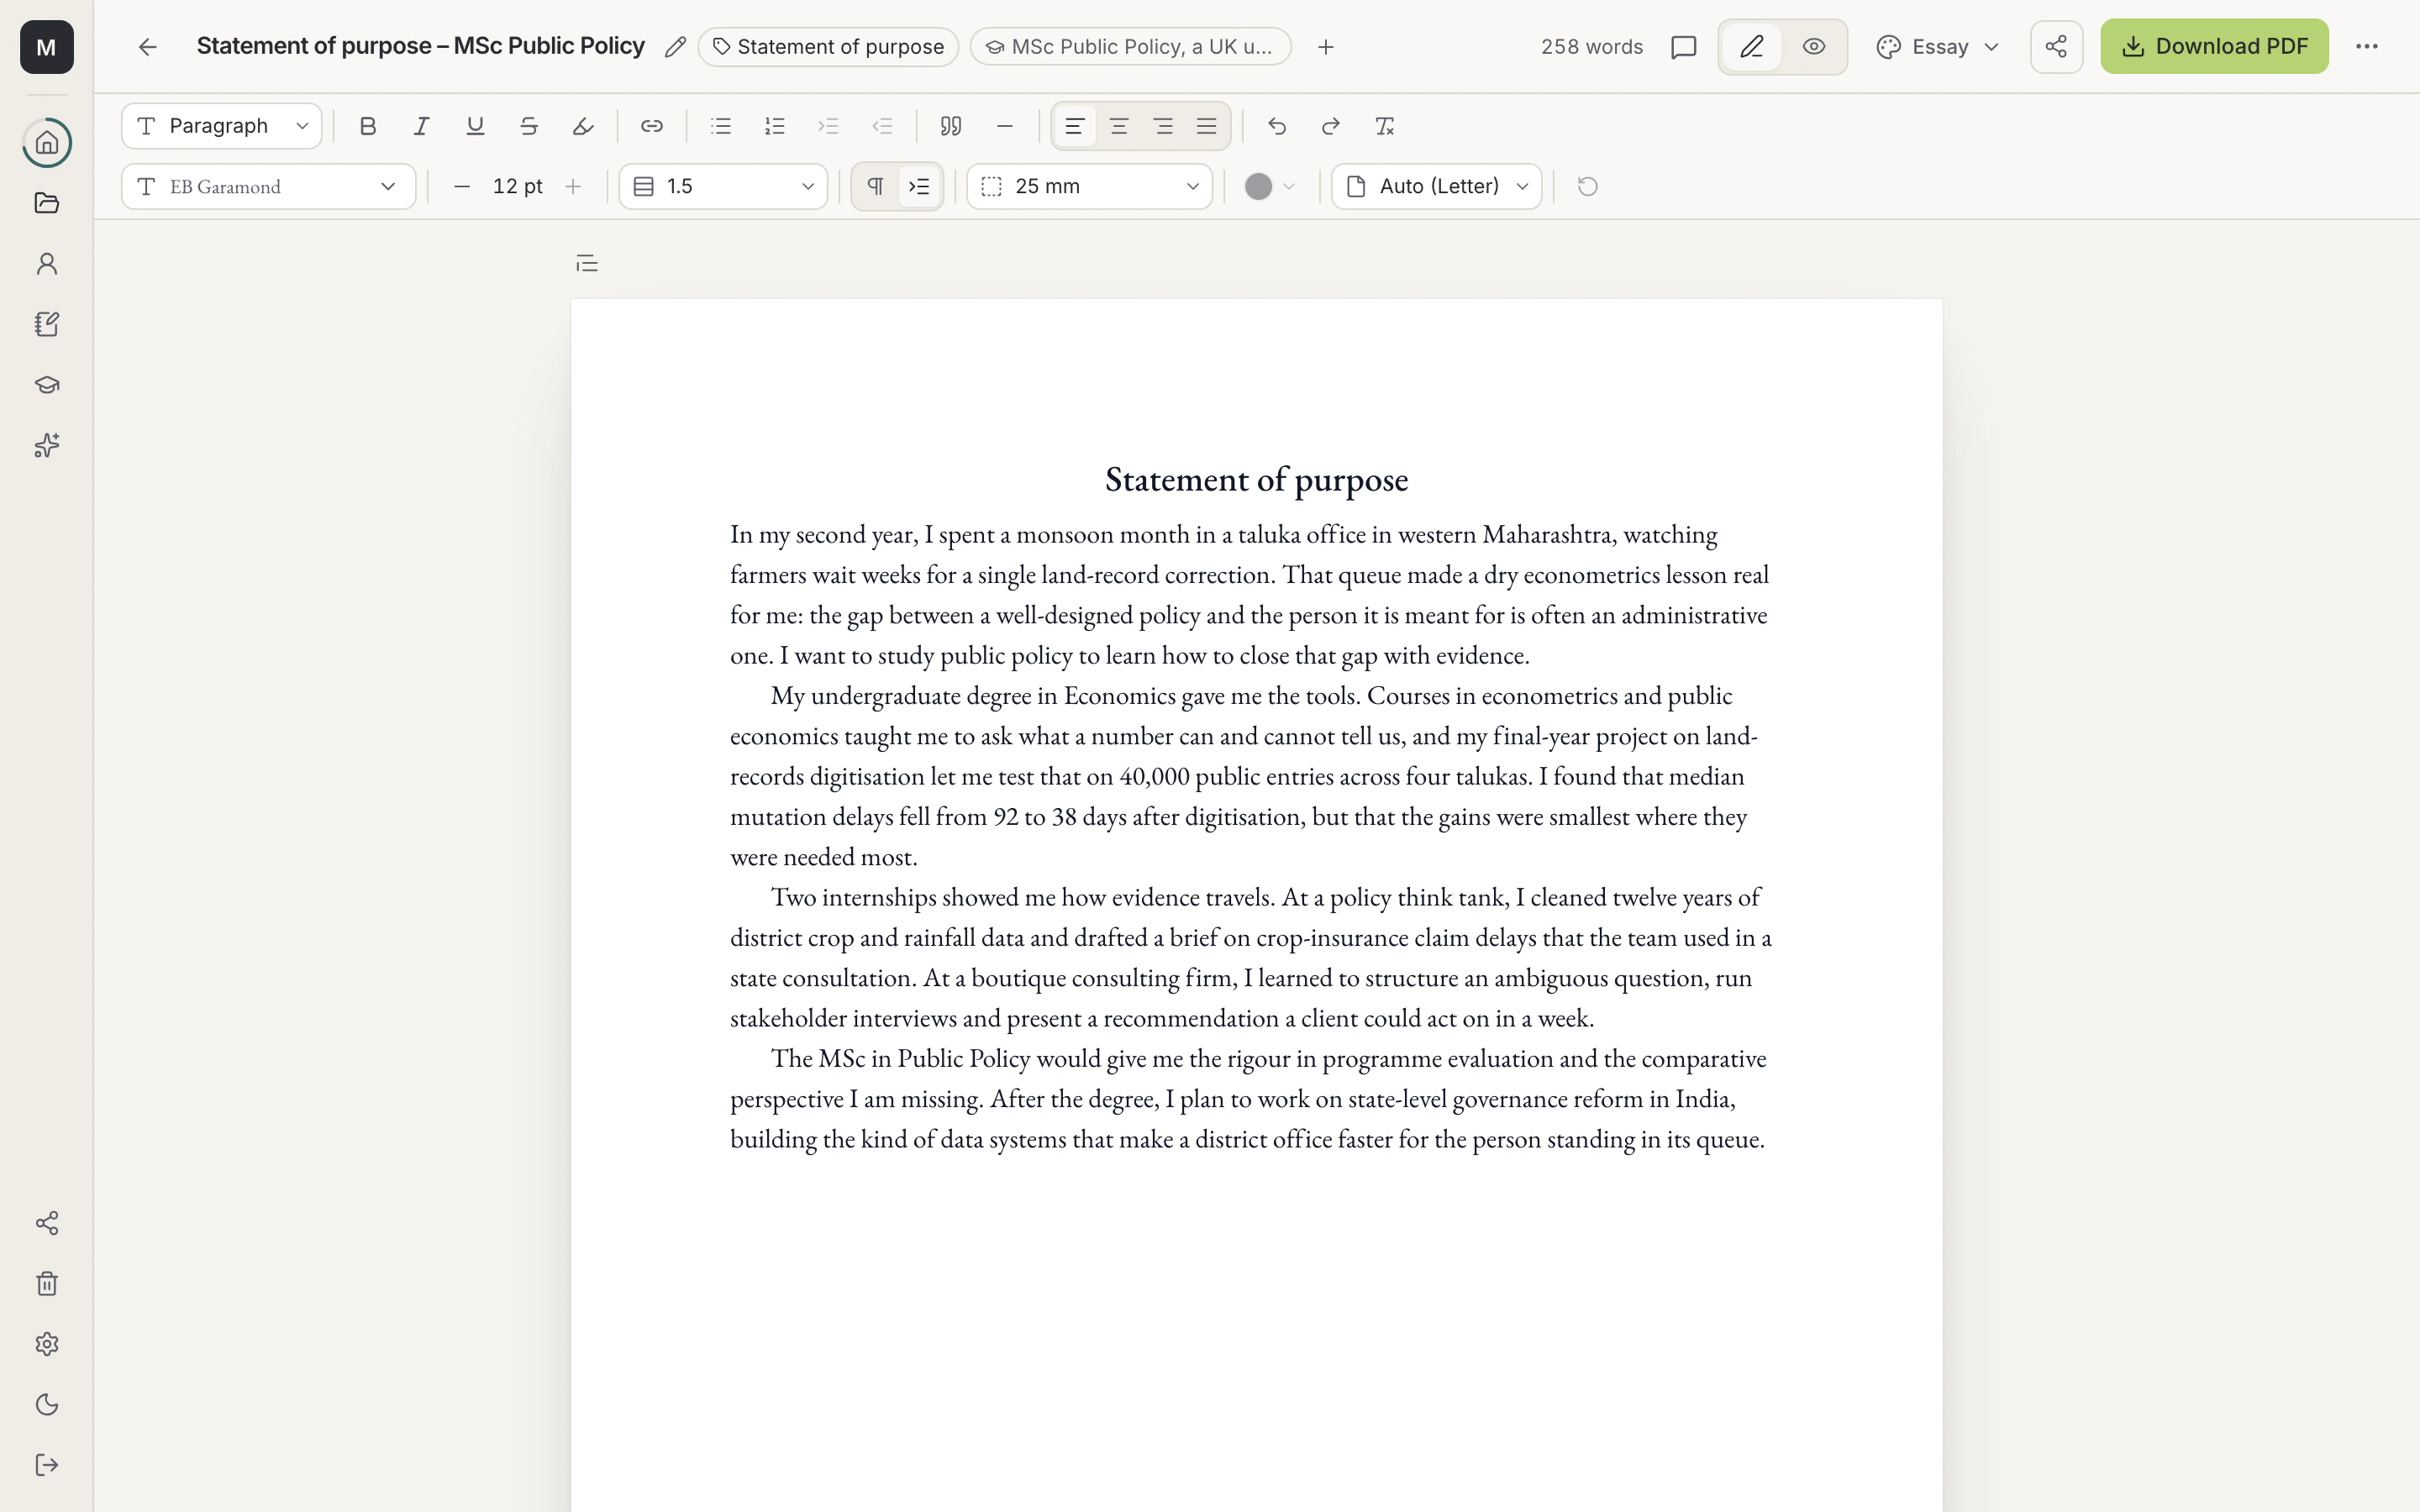Click the document title text in header
The width and height of the screenshot is (2420, 1512).
(420, 46)
